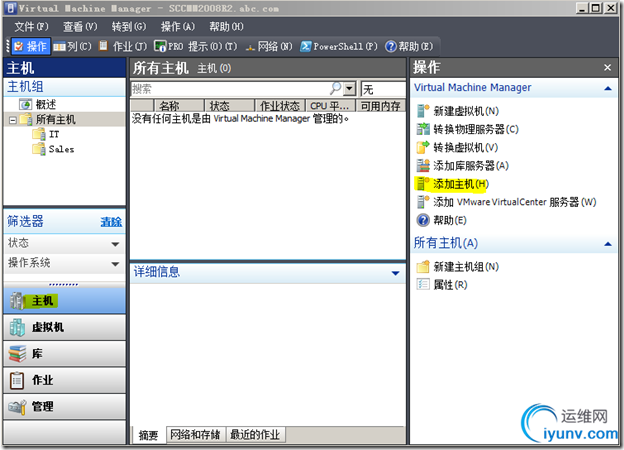Click 添加主机(H) action

coord(452,184)
